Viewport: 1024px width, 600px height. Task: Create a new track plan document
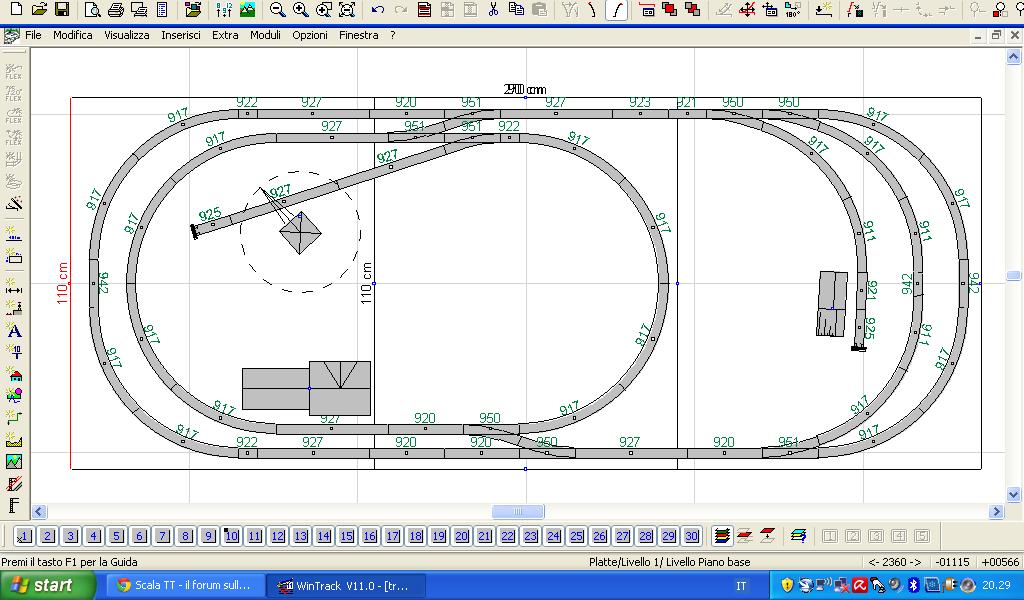16,9
